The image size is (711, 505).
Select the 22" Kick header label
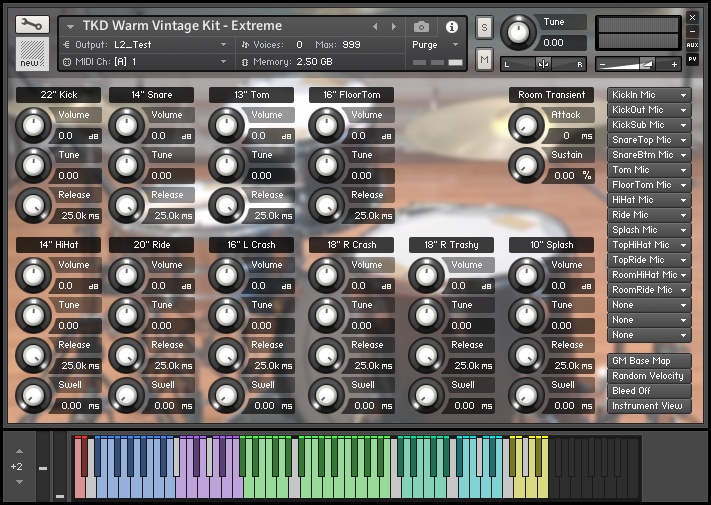point(58,95)
